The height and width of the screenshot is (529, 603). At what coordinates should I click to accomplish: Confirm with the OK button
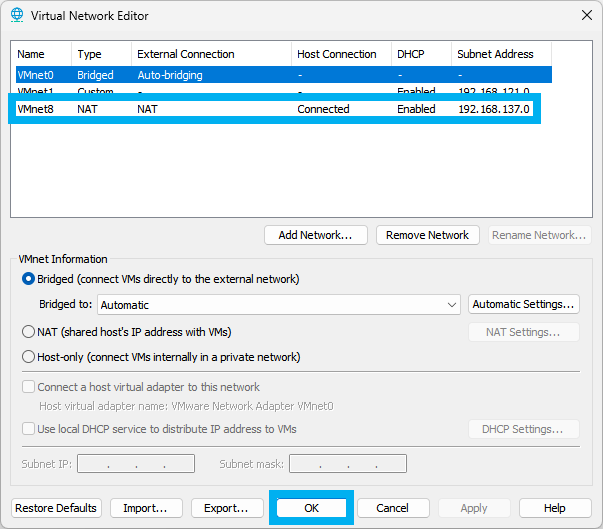click(x=311, y=508)
